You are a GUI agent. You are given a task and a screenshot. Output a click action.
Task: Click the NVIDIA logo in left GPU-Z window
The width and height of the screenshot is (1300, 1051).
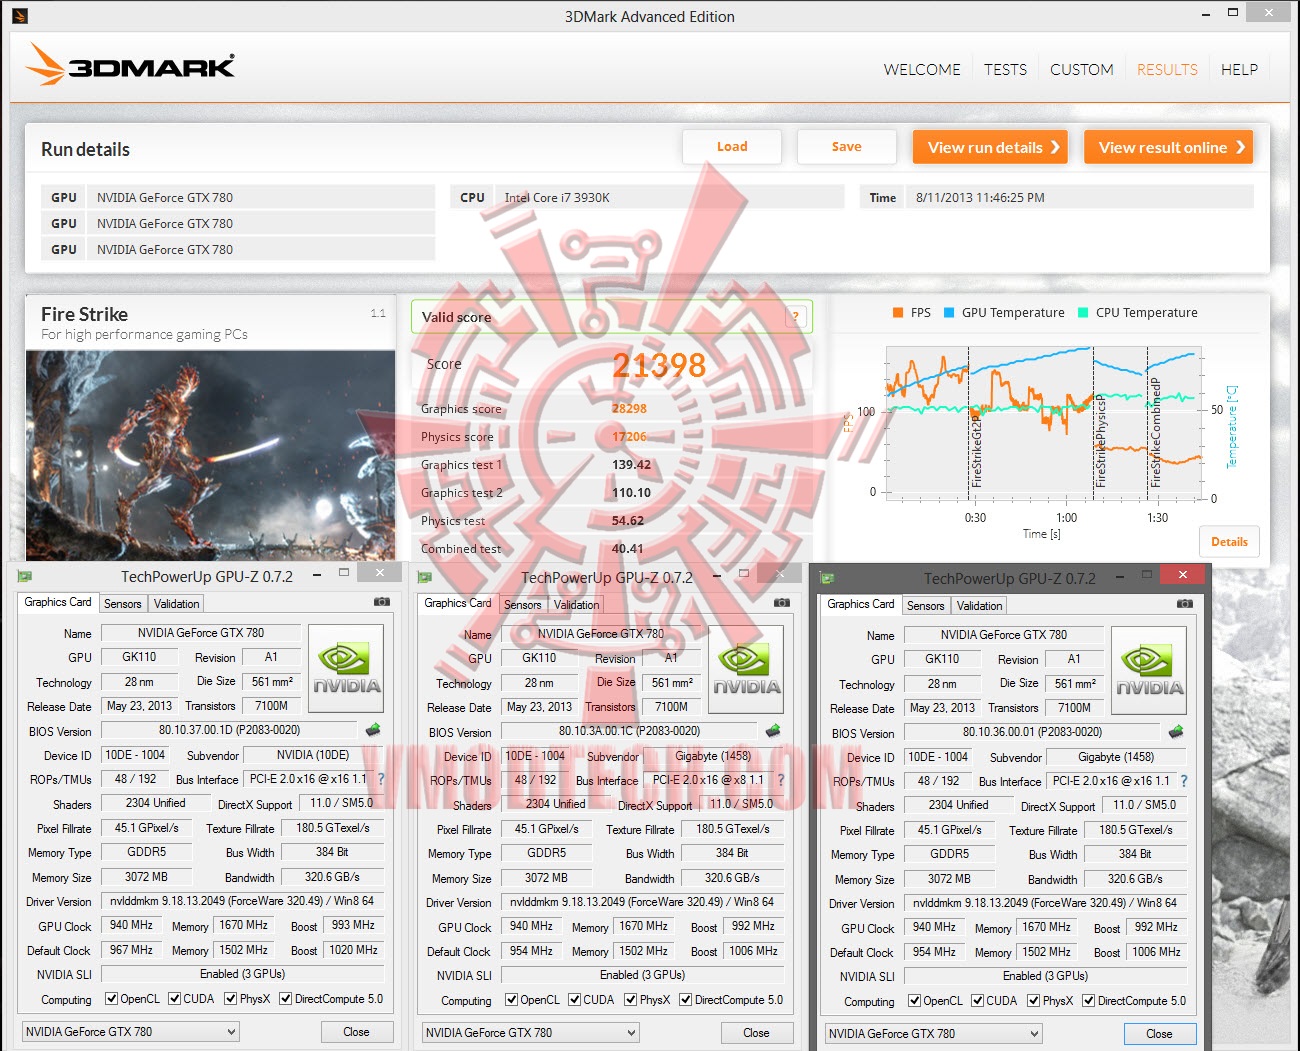[346, 669]
